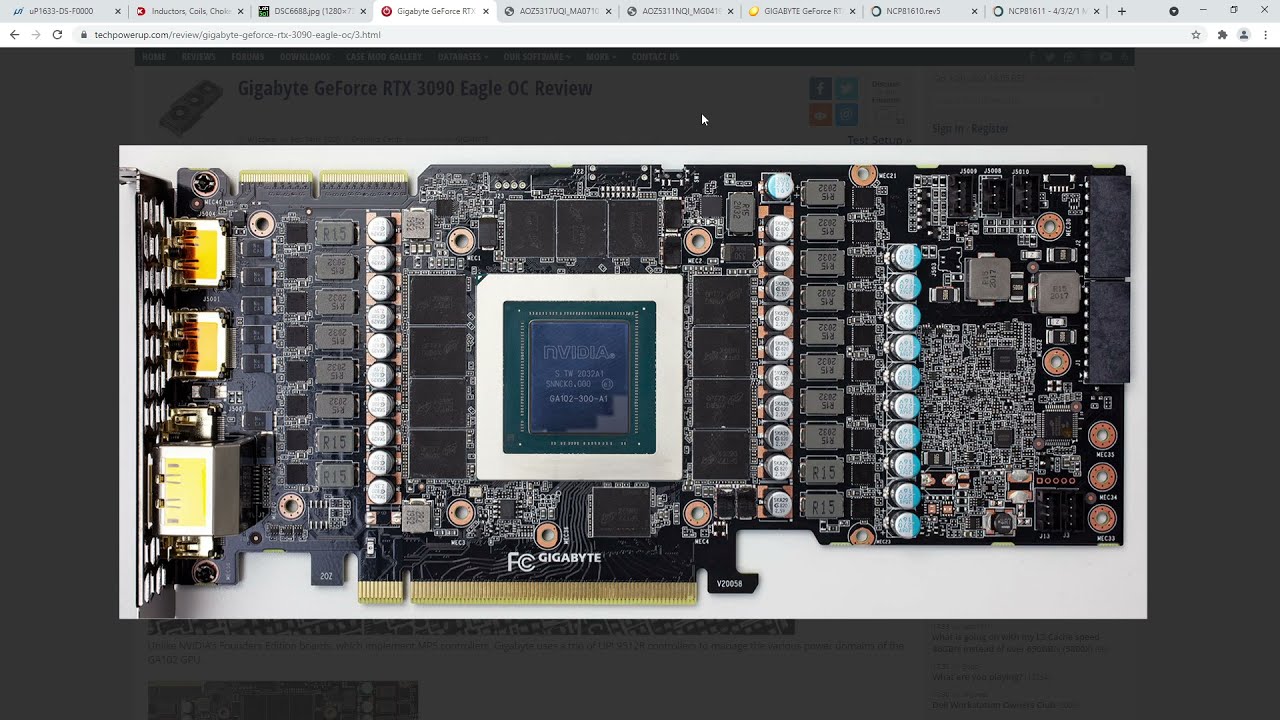1280x720 pixels.
Task: Expand the DATABASES nav dropdown
Action: click(463, 57)
